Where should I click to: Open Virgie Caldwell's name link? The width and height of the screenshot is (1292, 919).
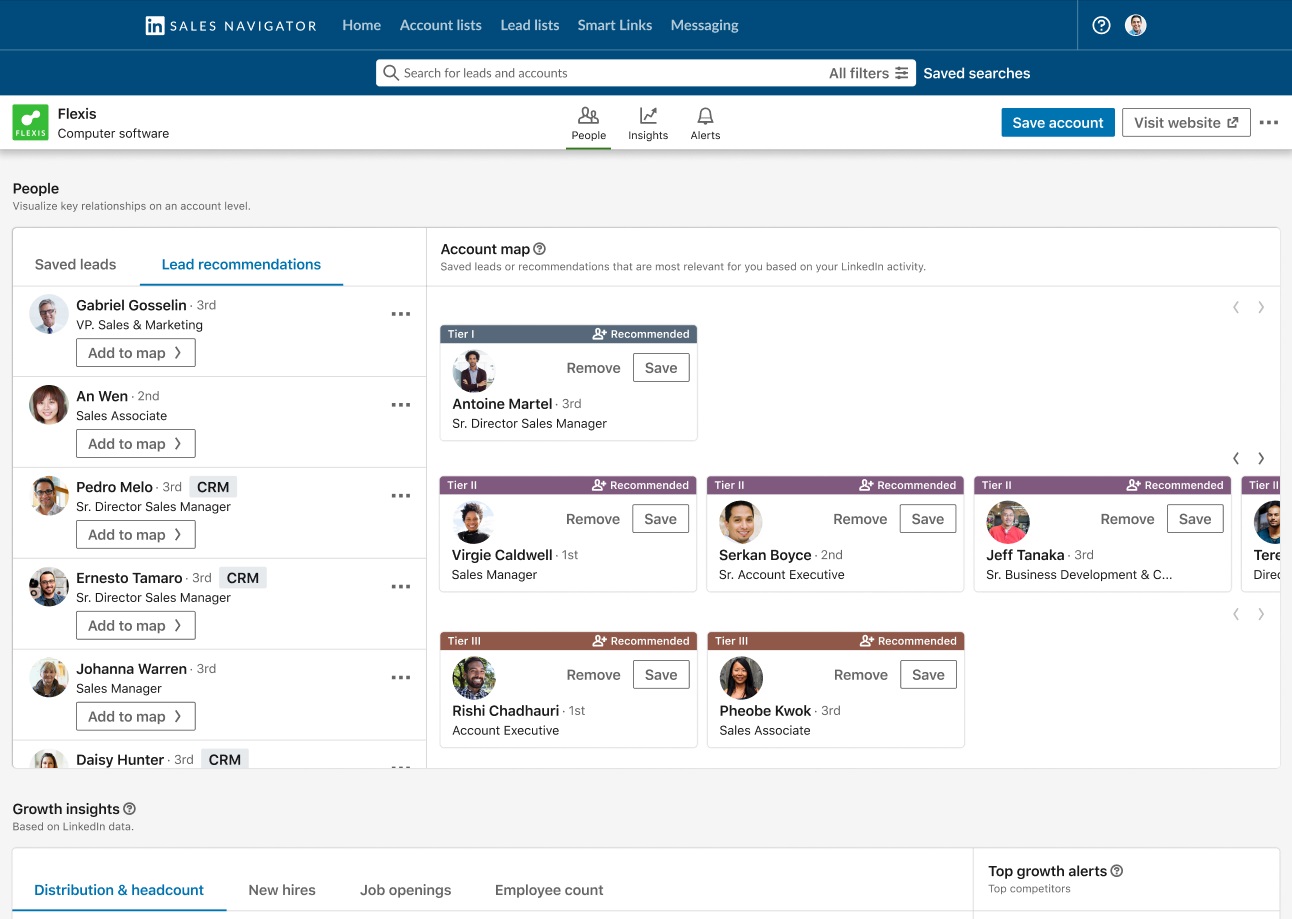click(x=502, y=555)
